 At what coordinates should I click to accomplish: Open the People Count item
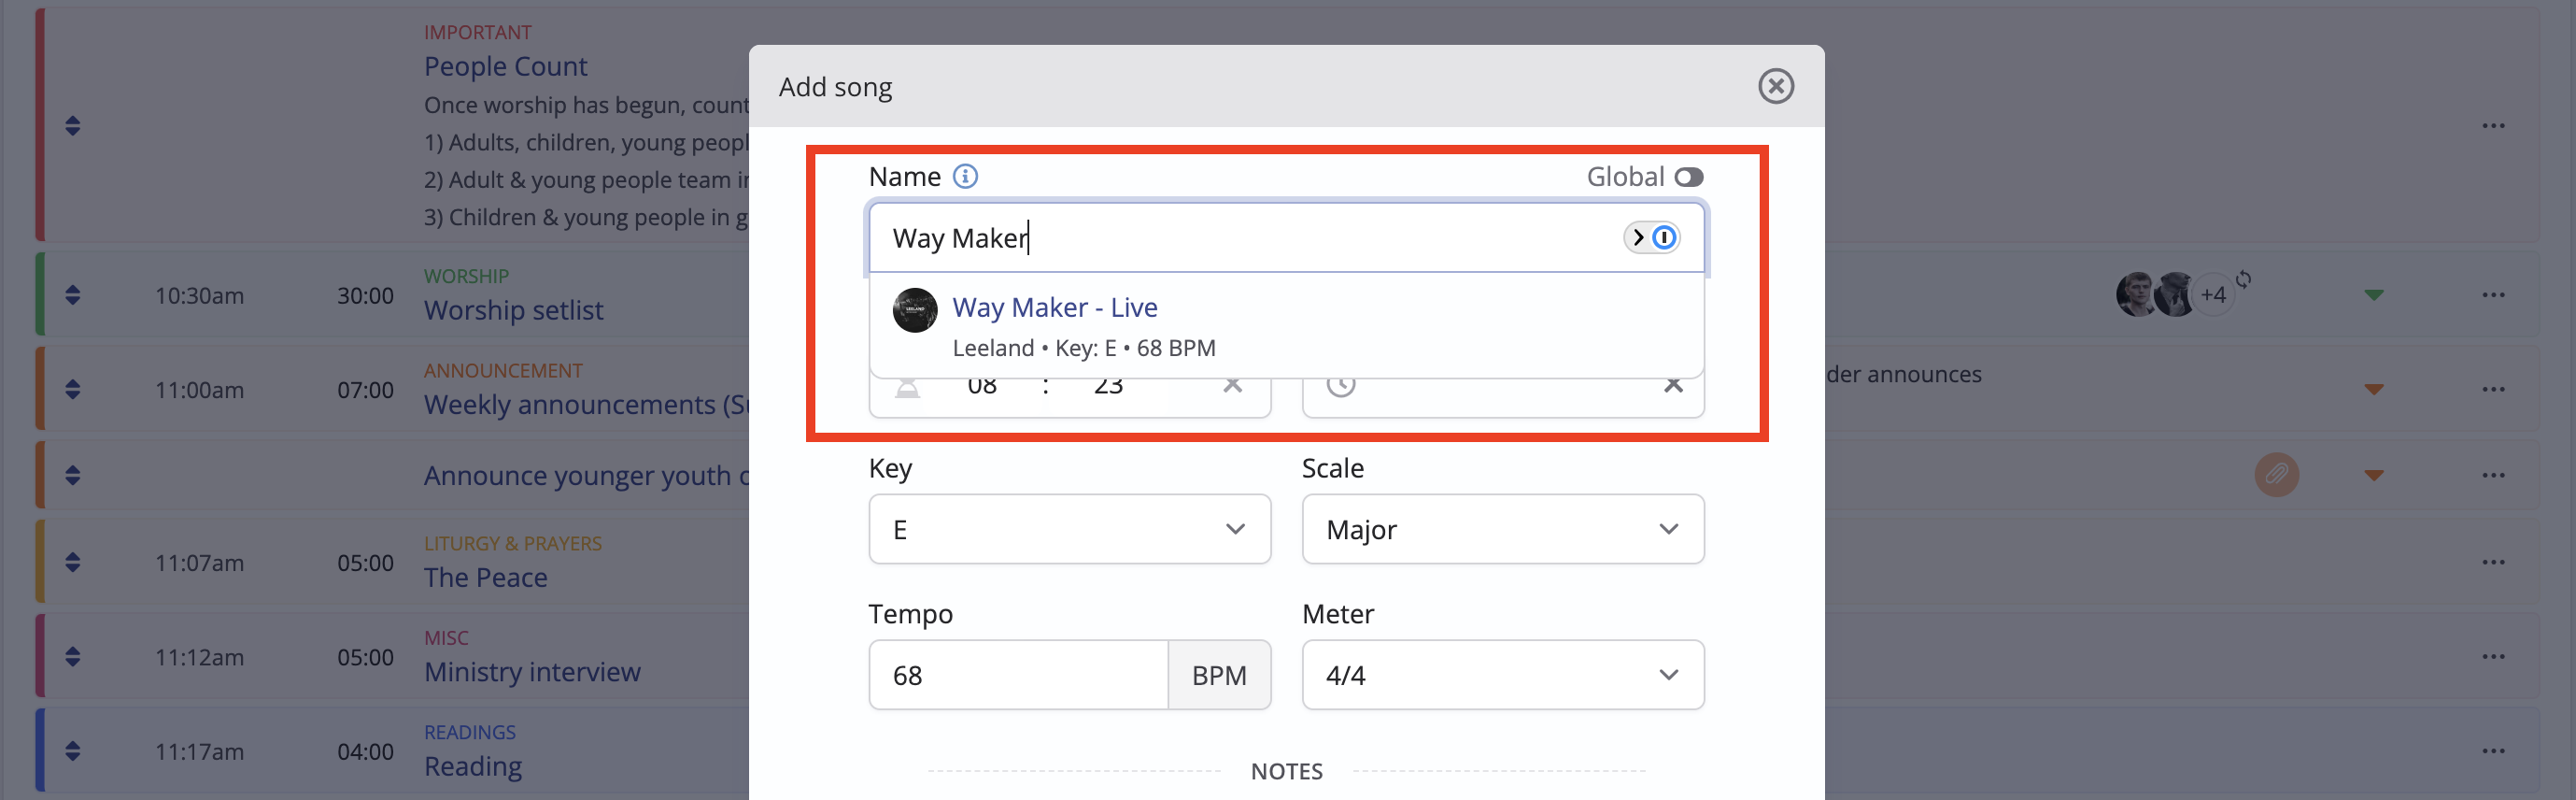pyautogui.click(x=505, y=67)
